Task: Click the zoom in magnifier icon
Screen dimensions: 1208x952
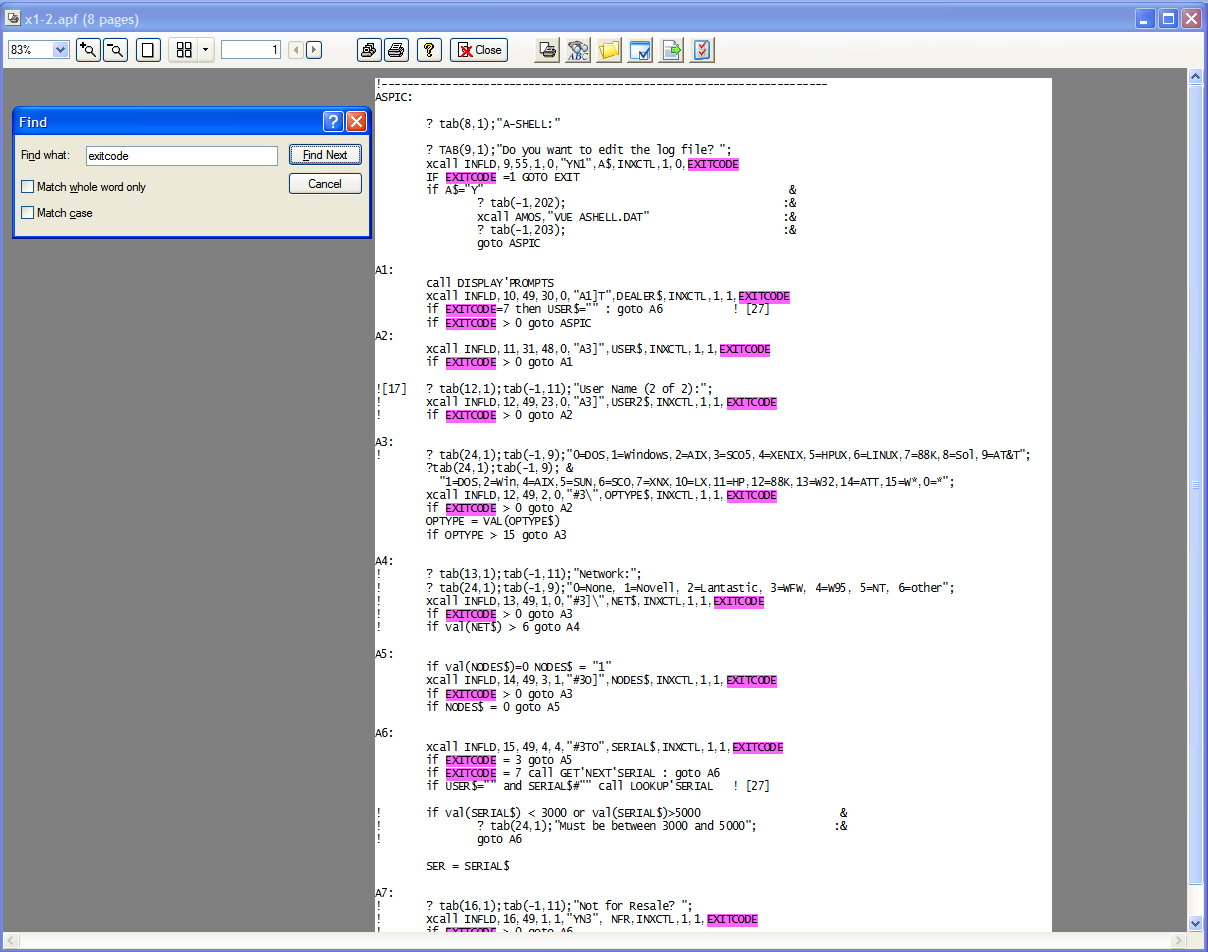Action: [x=88, y=50]
